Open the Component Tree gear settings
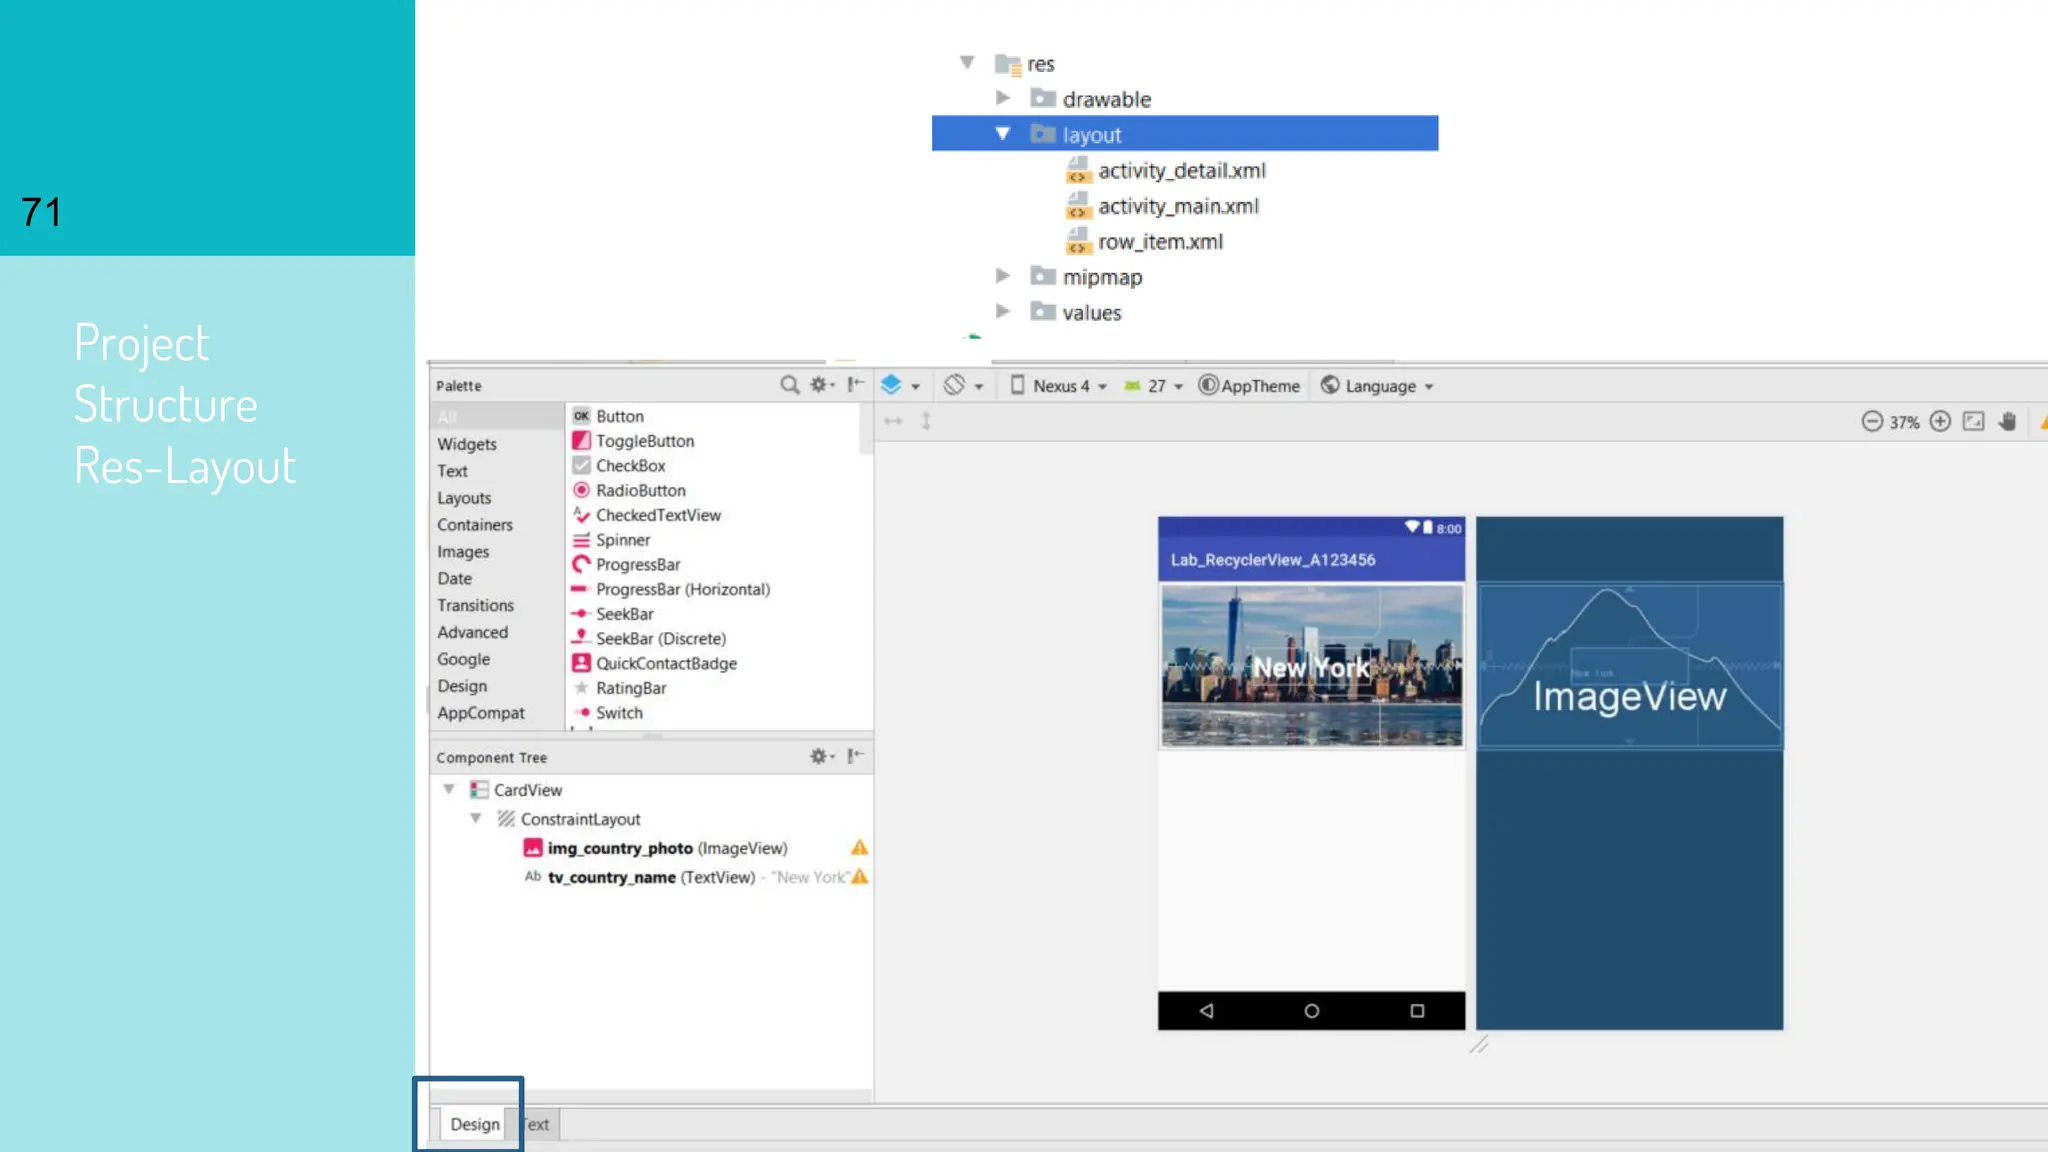The image size is (2048, 1152). click(820, 757)
